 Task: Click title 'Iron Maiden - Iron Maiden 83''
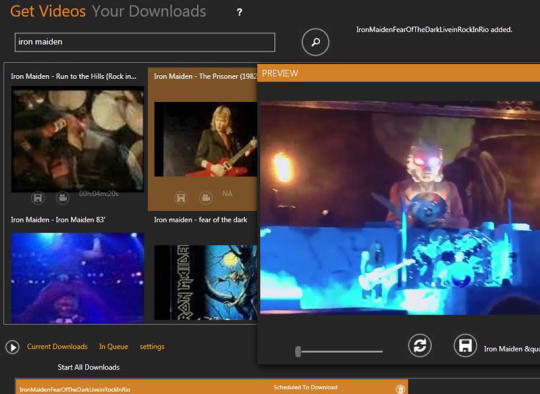coord(58,220)
